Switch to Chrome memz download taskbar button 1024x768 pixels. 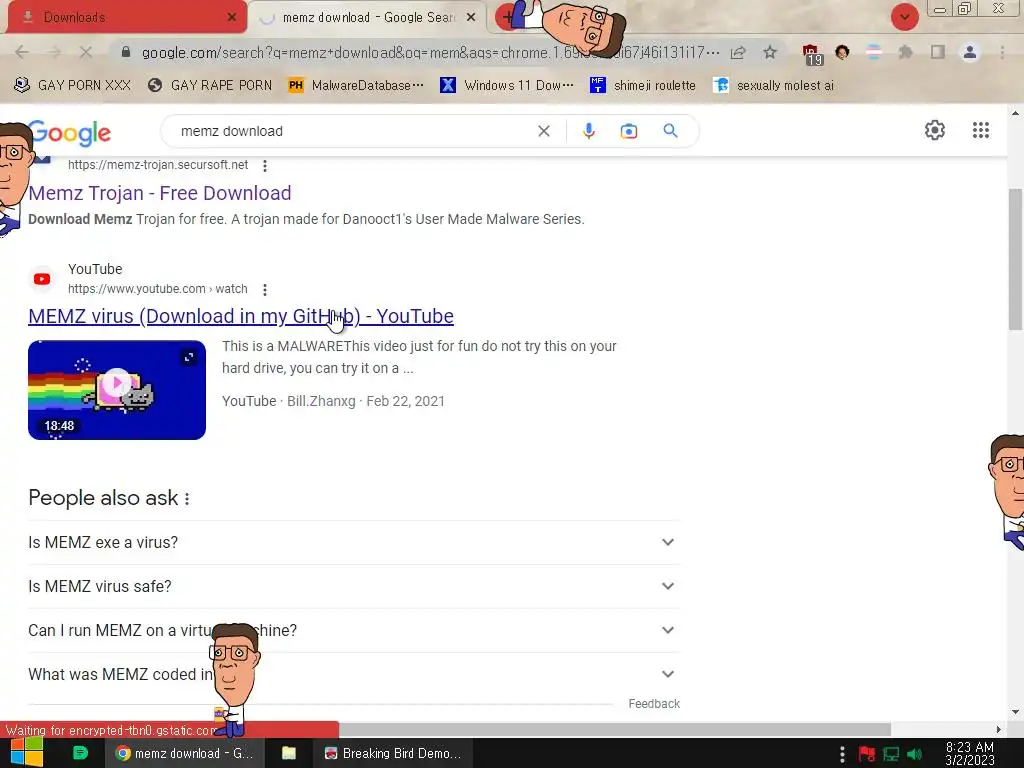click(x=185, y=753)
